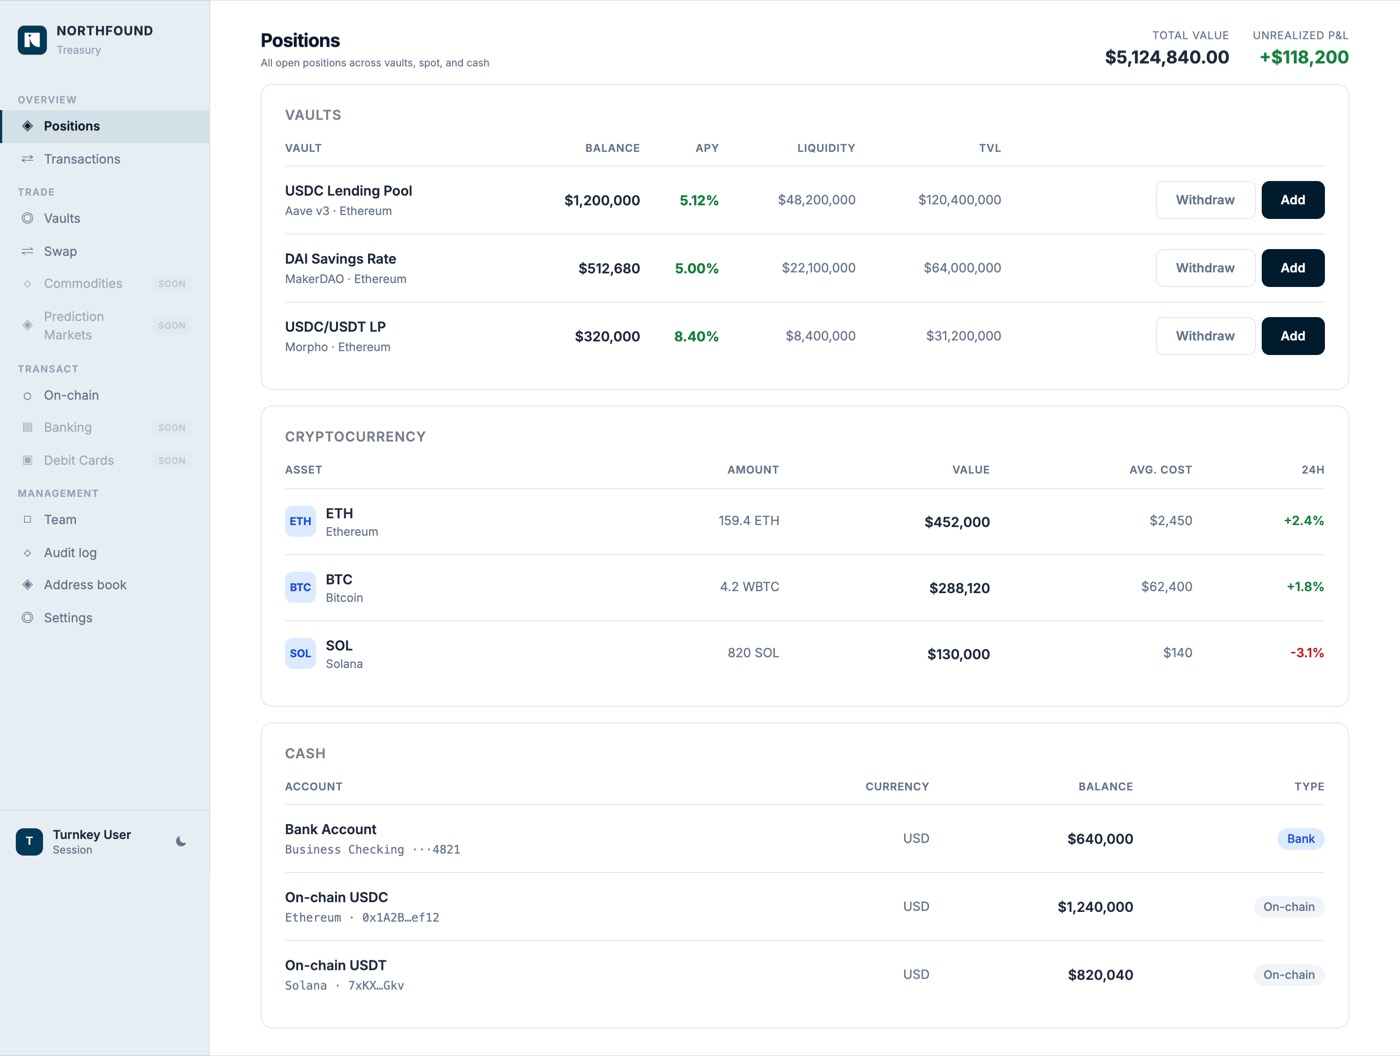
Task: Click the Northfound logo icon
Action: (32, 40)
